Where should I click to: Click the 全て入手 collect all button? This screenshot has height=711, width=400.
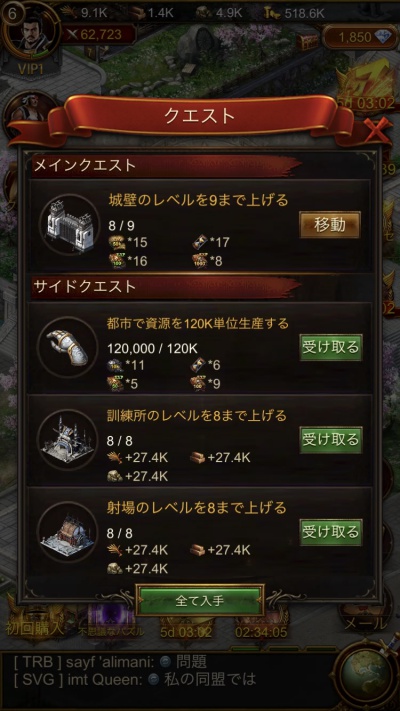click(x=200, y=600)
